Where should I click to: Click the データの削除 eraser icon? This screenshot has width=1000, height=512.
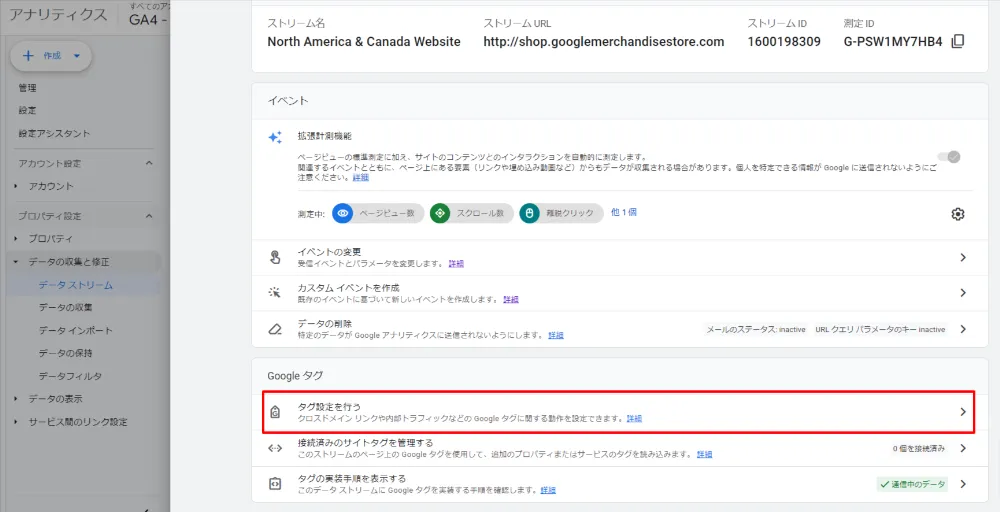275,330
